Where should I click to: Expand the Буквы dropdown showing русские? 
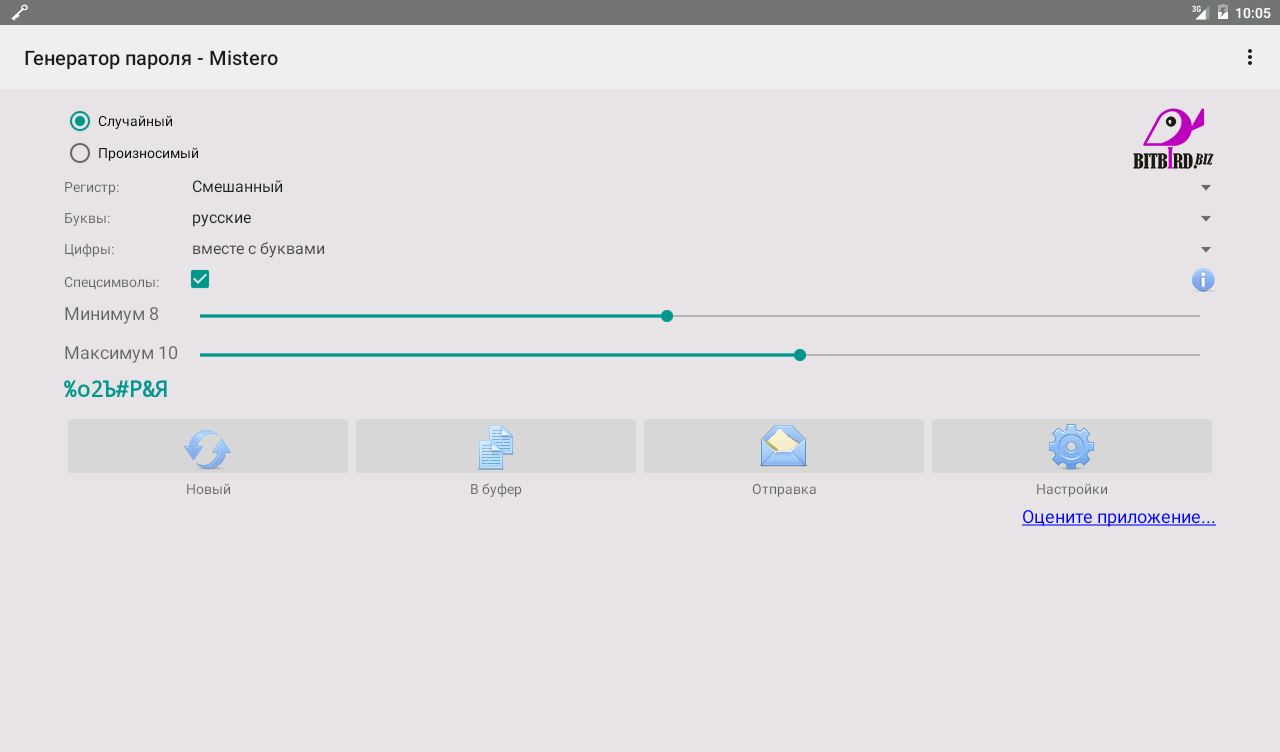tap(702, 218)
